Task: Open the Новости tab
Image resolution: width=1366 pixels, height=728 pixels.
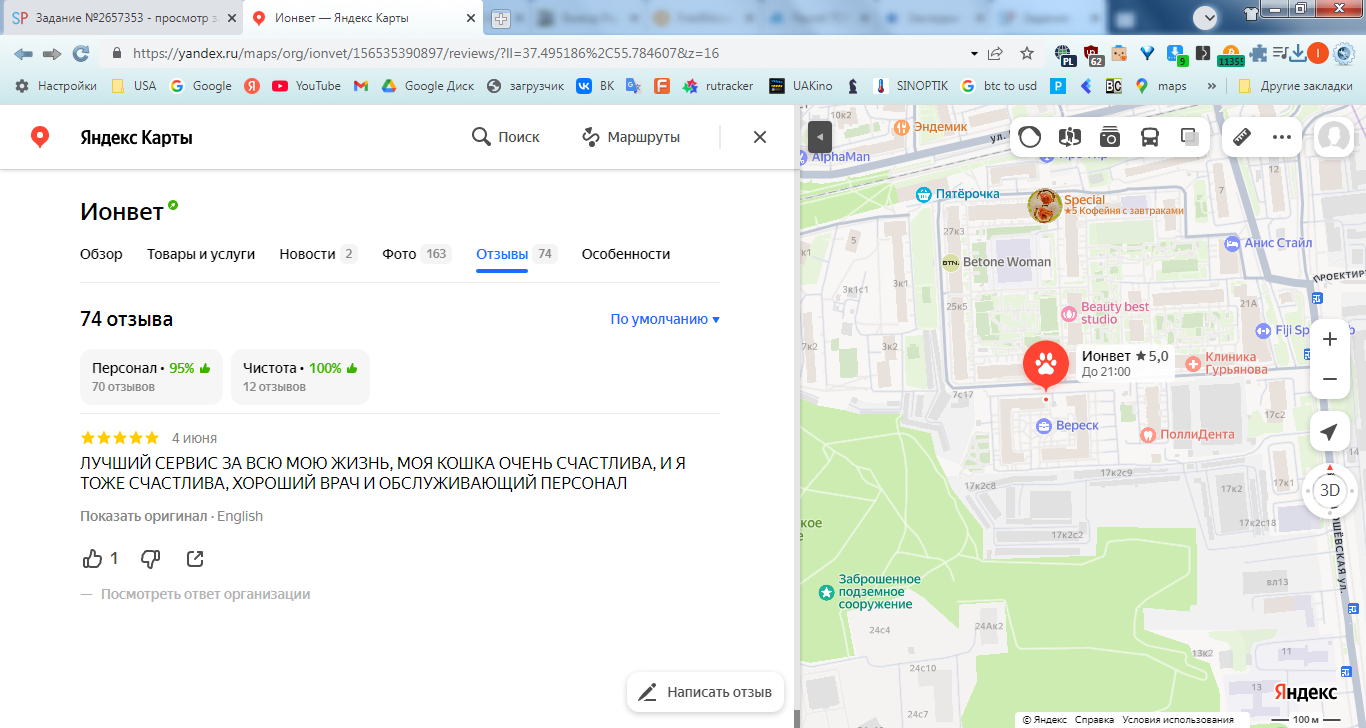Action: [x=318, y=254]
